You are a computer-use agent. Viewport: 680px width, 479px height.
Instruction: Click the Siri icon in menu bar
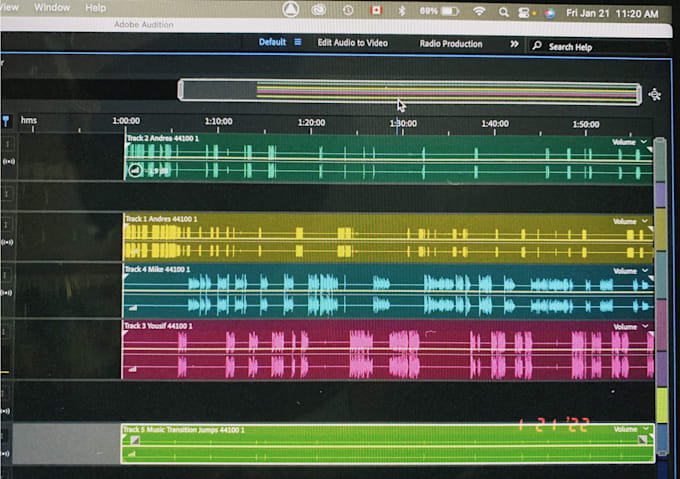tap(549, 13)
